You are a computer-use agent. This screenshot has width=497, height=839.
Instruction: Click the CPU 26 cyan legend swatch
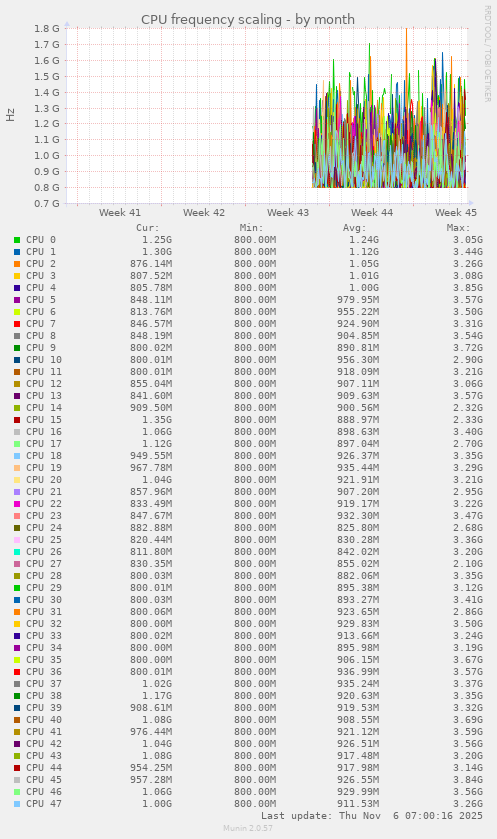tap(17, 552)
